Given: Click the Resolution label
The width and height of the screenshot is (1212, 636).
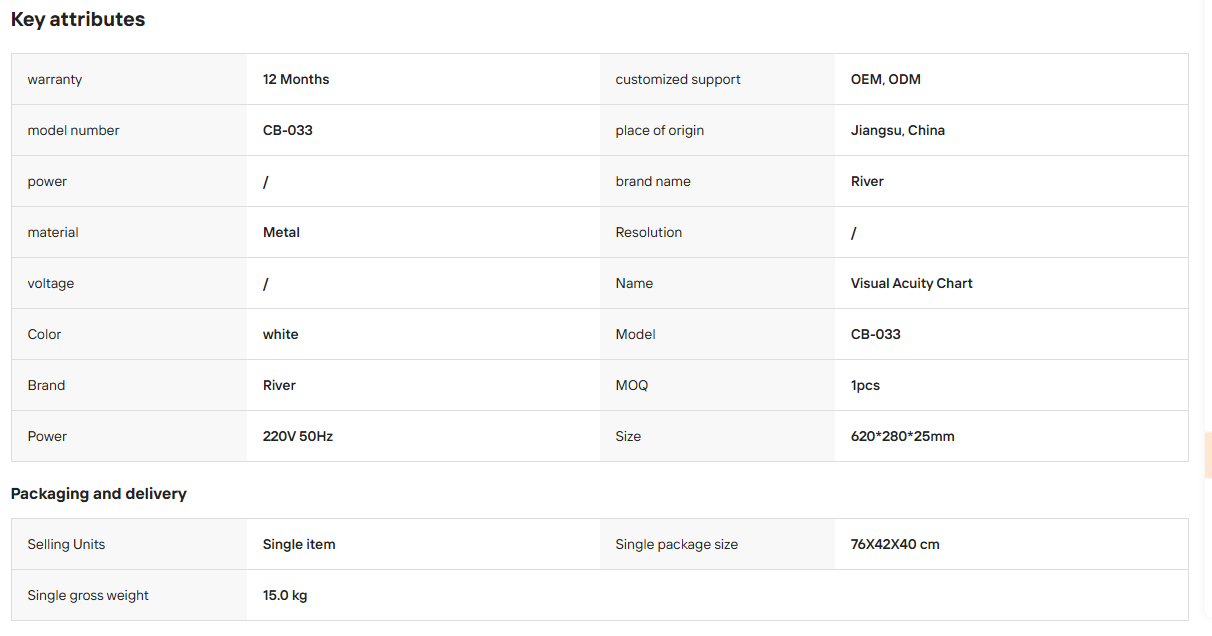Looking at the screenshot, I should 649,232.
